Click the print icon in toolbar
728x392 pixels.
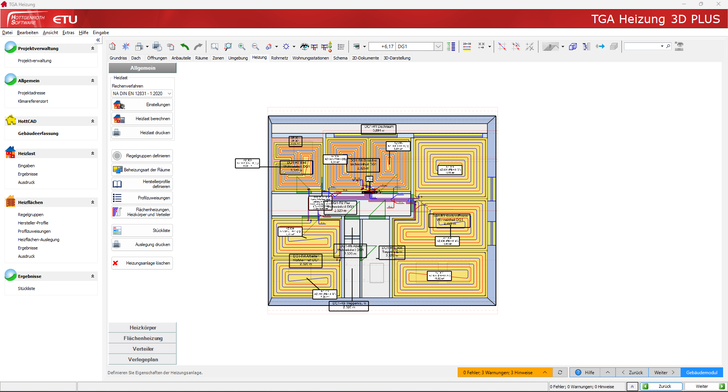click(139, 46)
